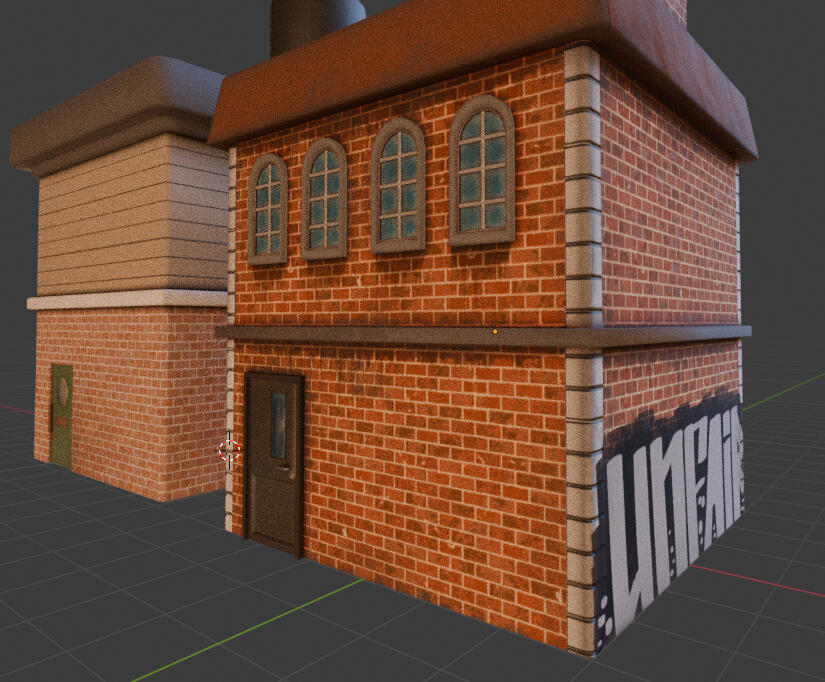The image size is (825, 682).
Task: Select the upper white corner quoin stones
Action: pyautogui.click(x=582, y=190)
